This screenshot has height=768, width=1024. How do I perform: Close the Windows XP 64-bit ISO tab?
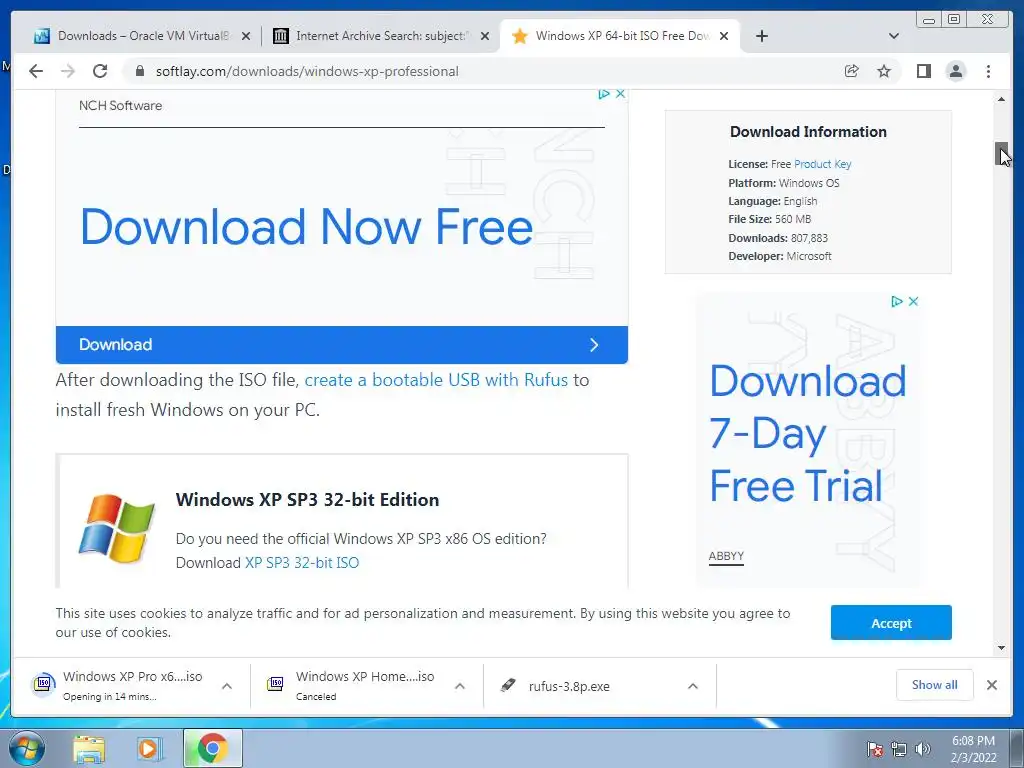[724, 36]
